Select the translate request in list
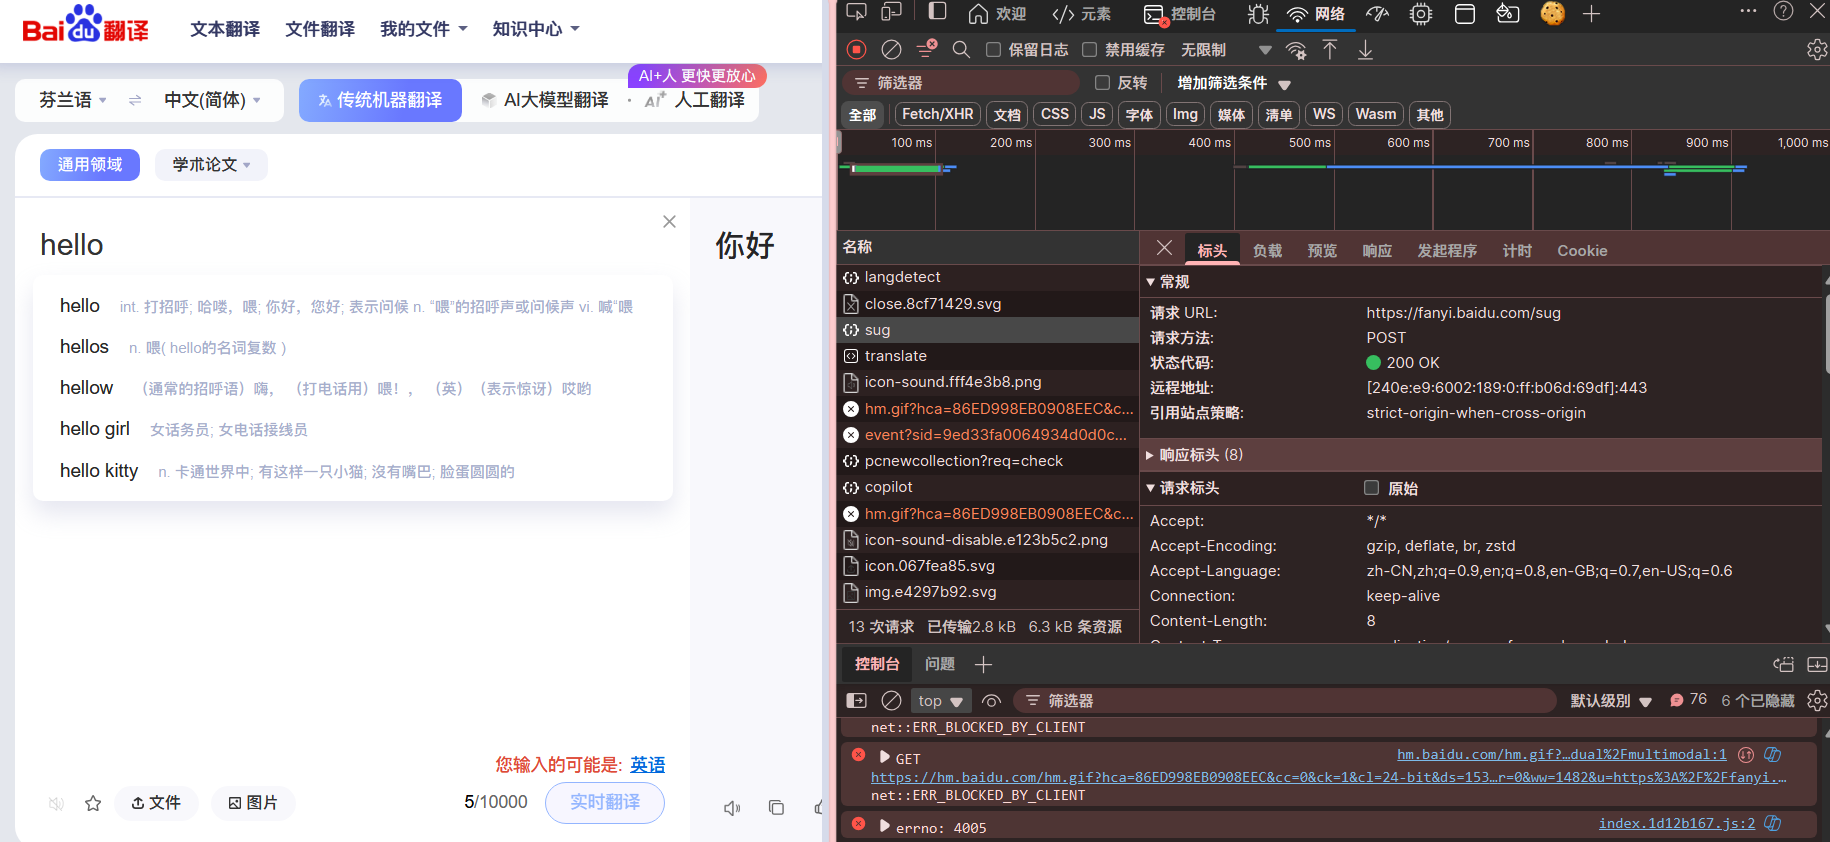The image size is (1830, 842). [895, 356]
